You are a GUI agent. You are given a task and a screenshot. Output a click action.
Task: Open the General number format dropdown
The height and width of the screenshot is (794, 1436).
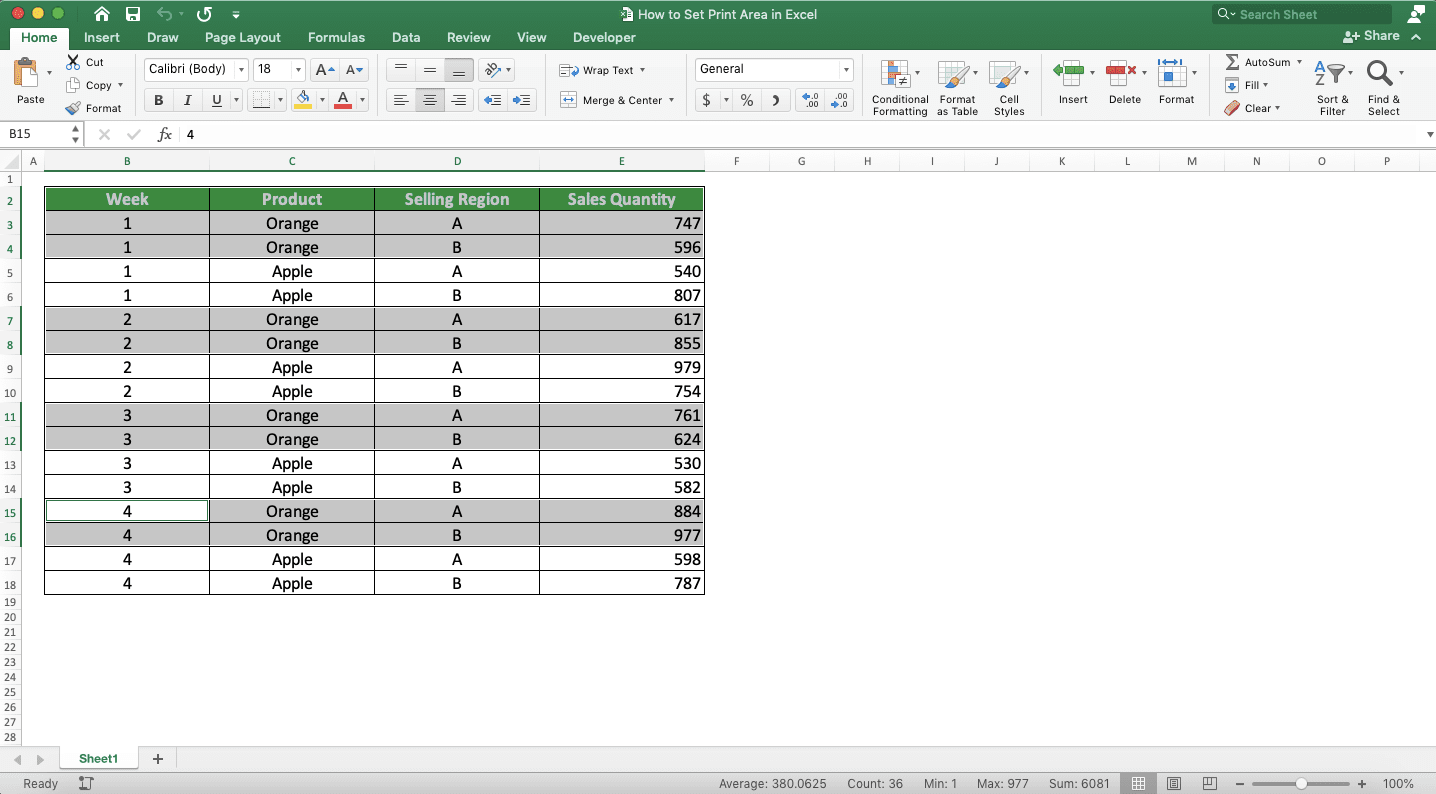846,70
